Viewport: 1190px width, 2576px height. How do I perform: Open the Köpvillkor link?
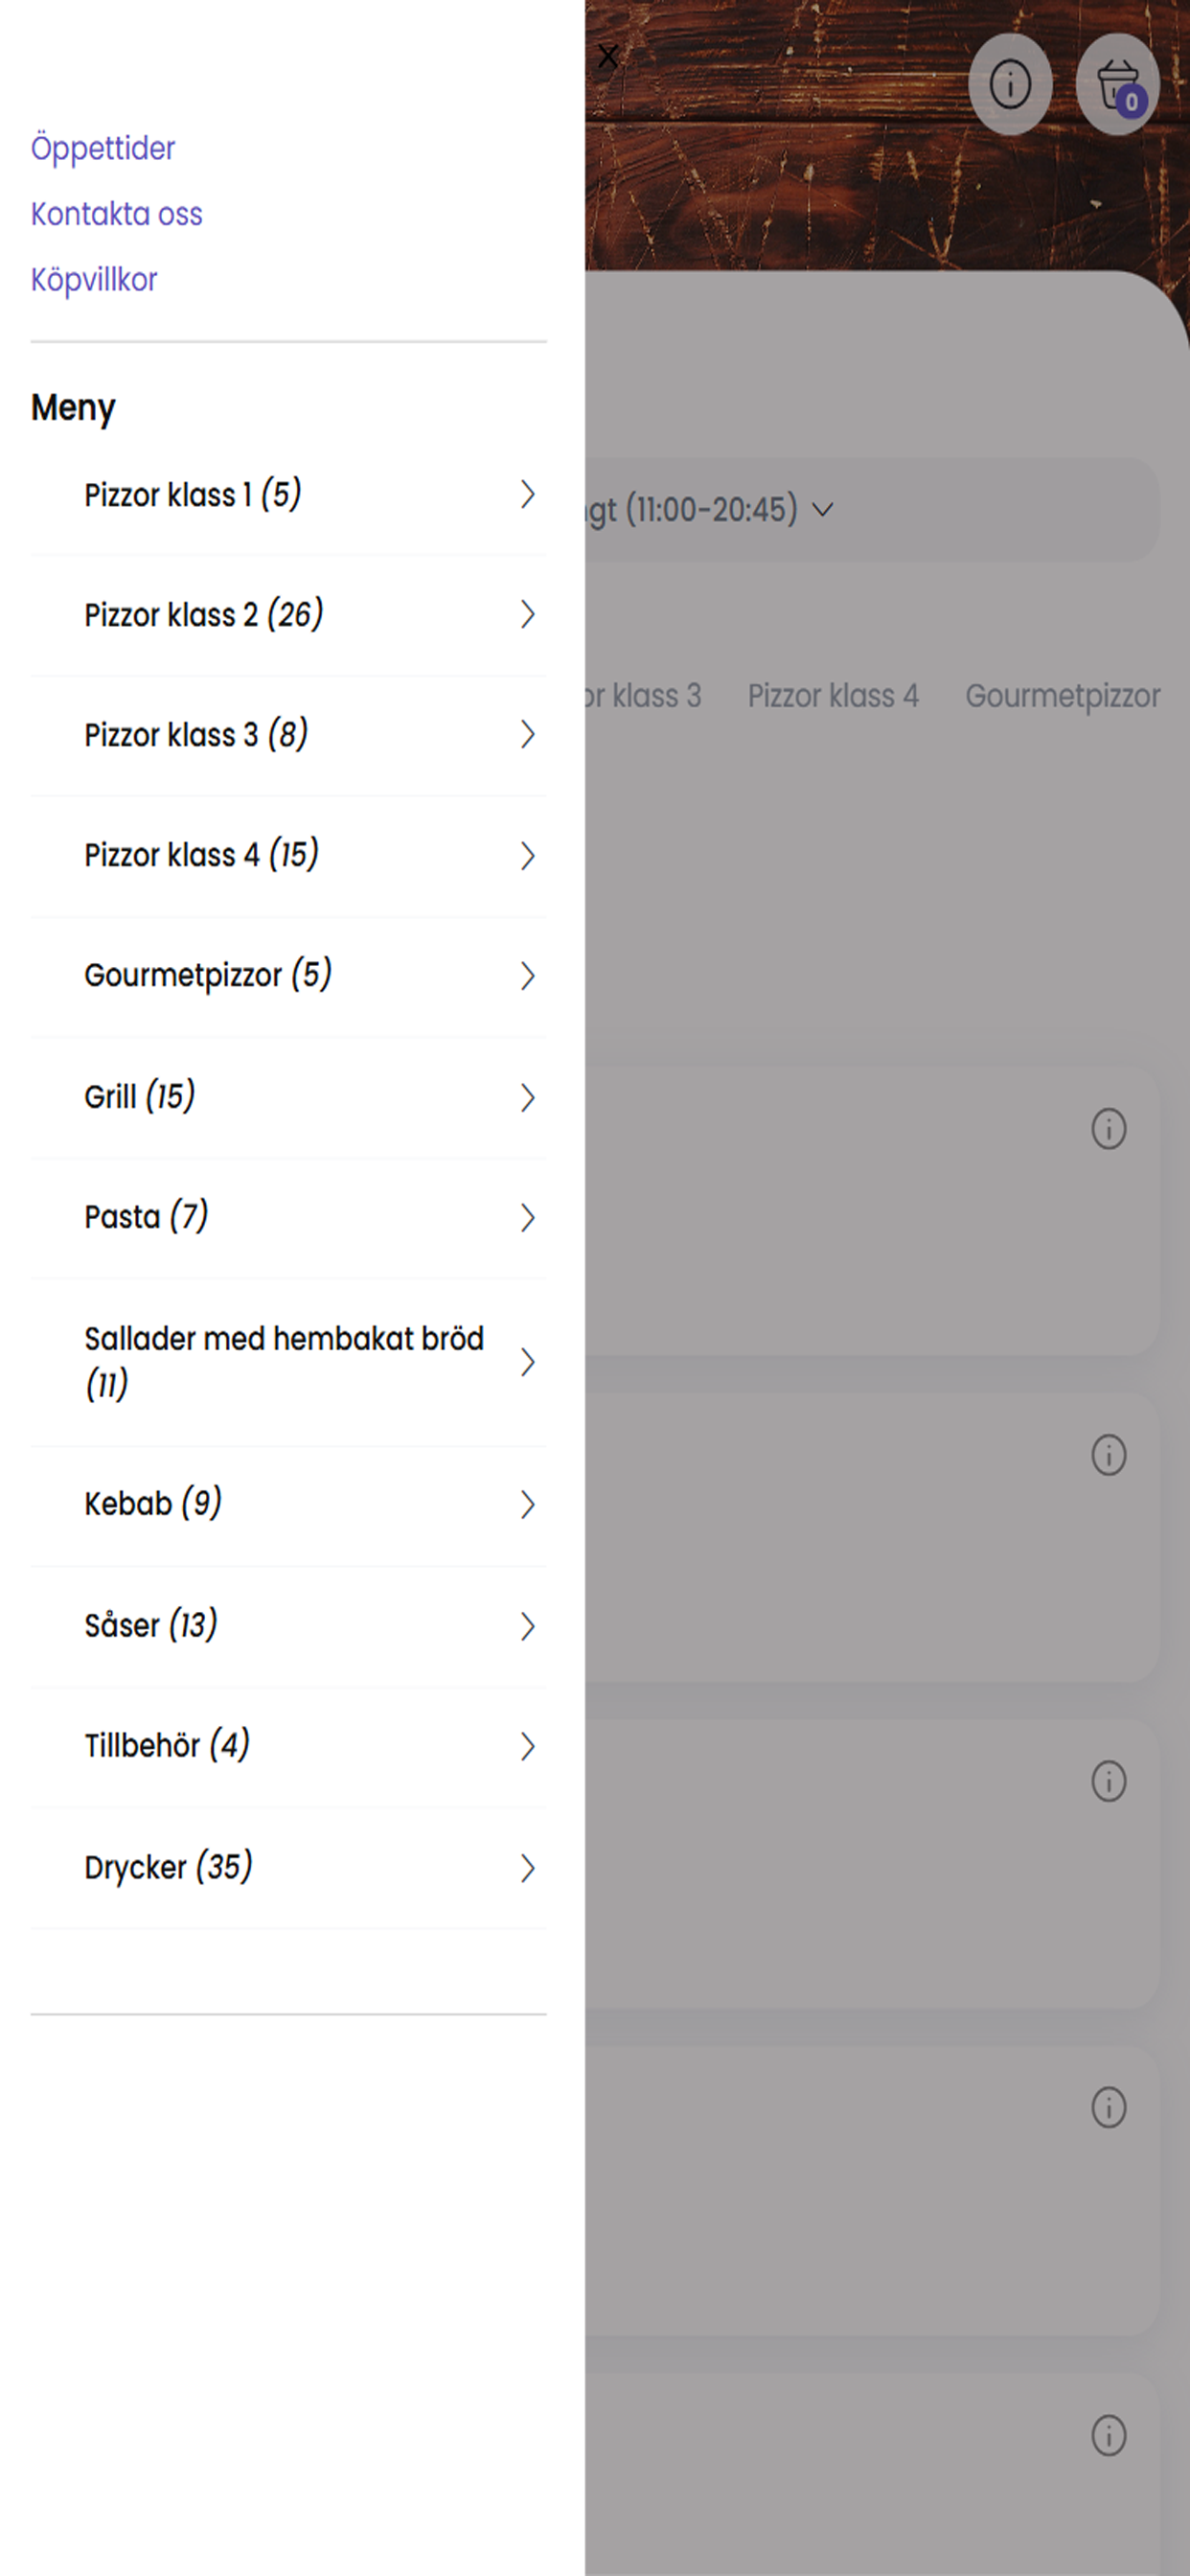click(94, 280)
